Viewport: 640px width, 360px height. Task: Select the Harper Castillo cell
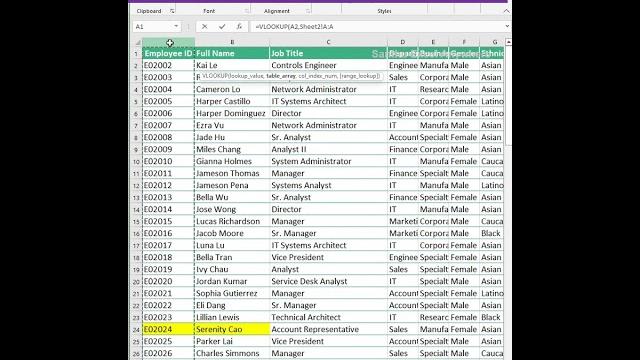coord(232,101)
